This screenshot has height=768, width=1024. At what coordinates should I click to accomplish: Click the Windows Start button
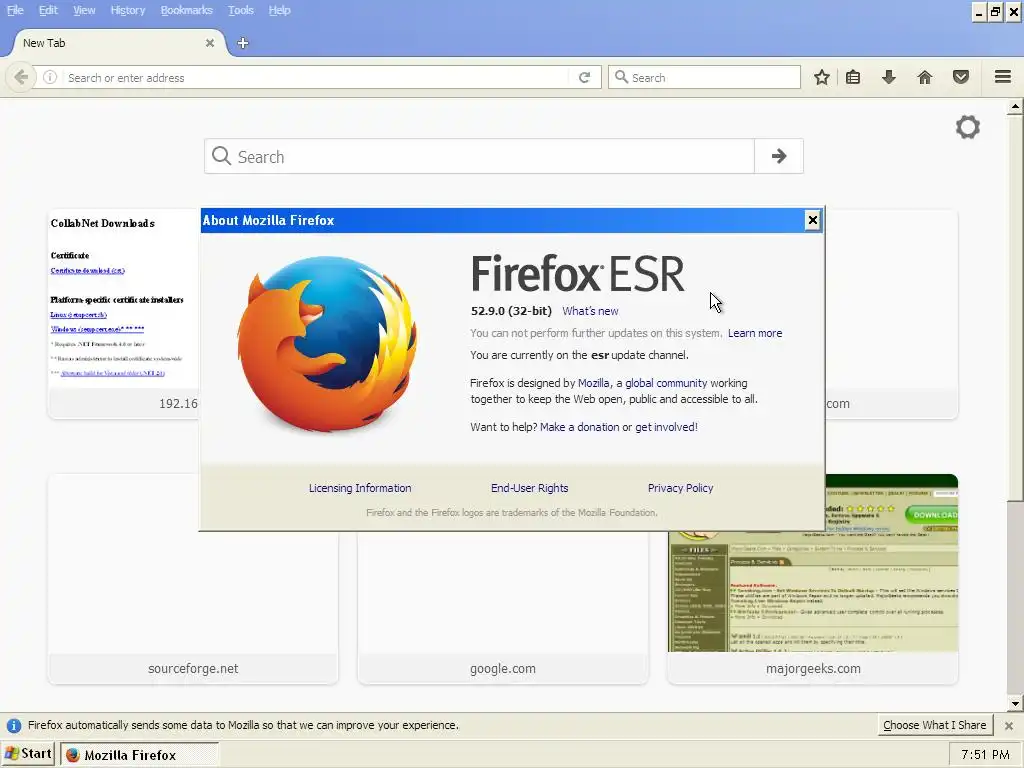click(28, 754)
